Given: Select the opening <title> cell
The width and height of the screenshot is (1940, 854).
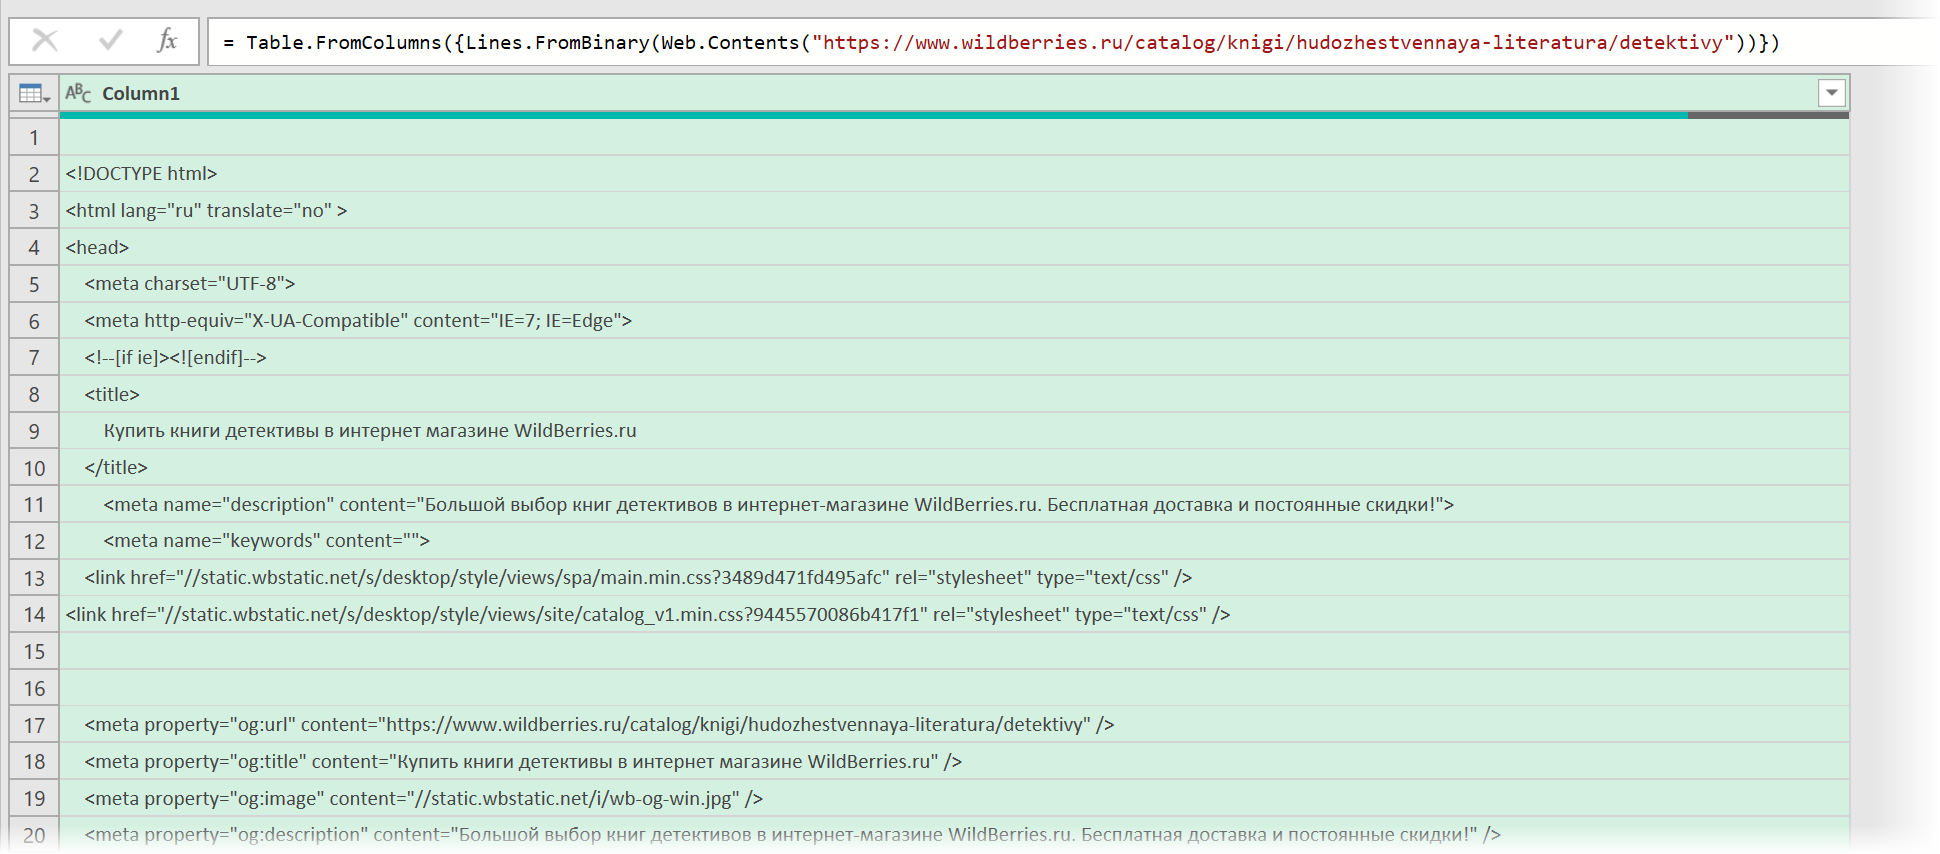Looking at the screenshot, I should pyautogui.click(x=954, y=394).
